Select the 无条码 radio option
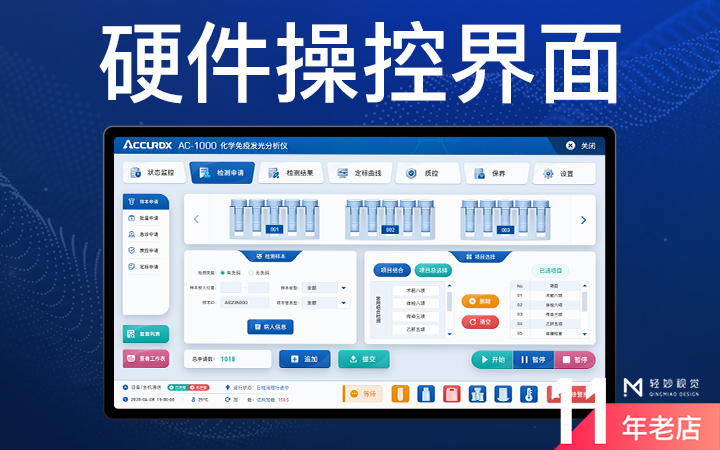 pos(259,273)
